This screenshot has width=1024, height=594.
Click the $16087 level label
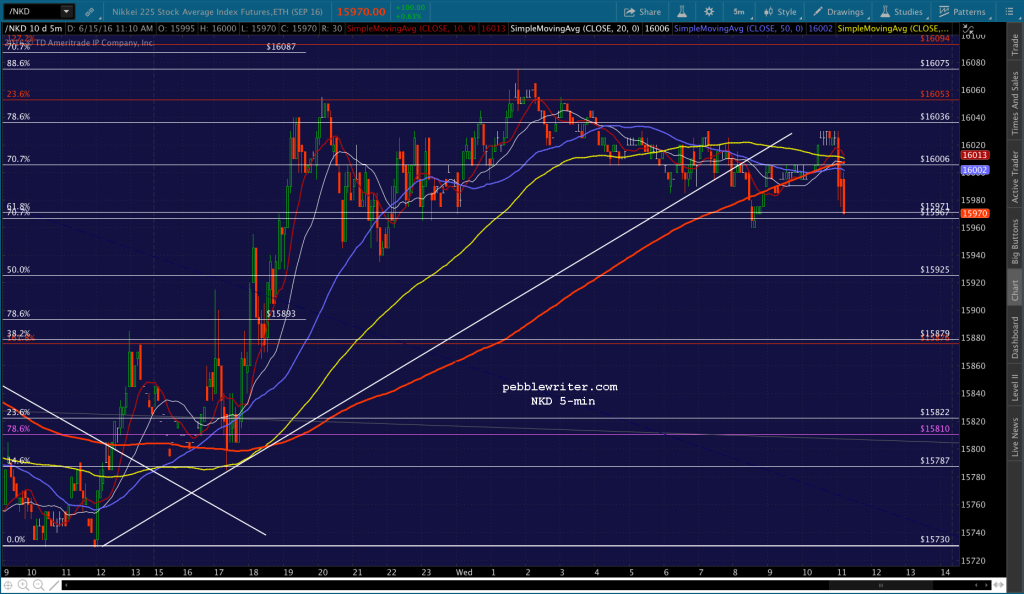pos(281,47)
